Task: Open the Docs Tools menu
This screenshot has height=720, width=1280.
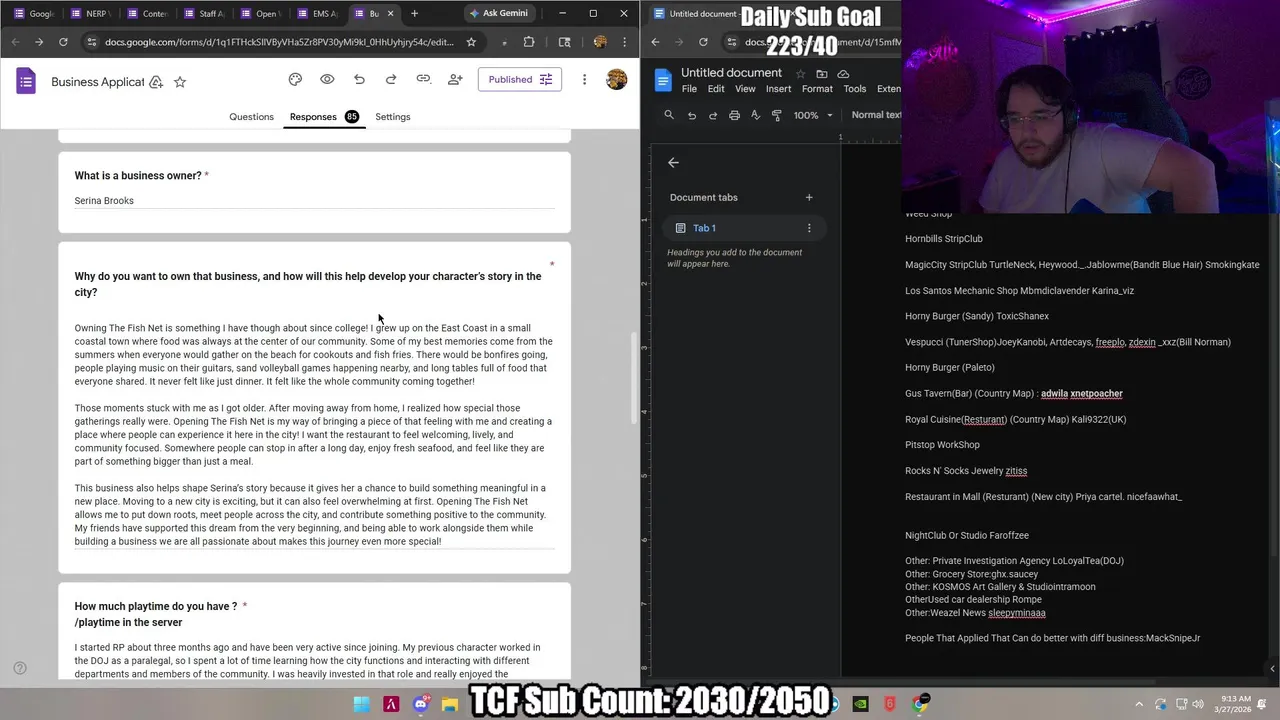Action: pos(855,89)
